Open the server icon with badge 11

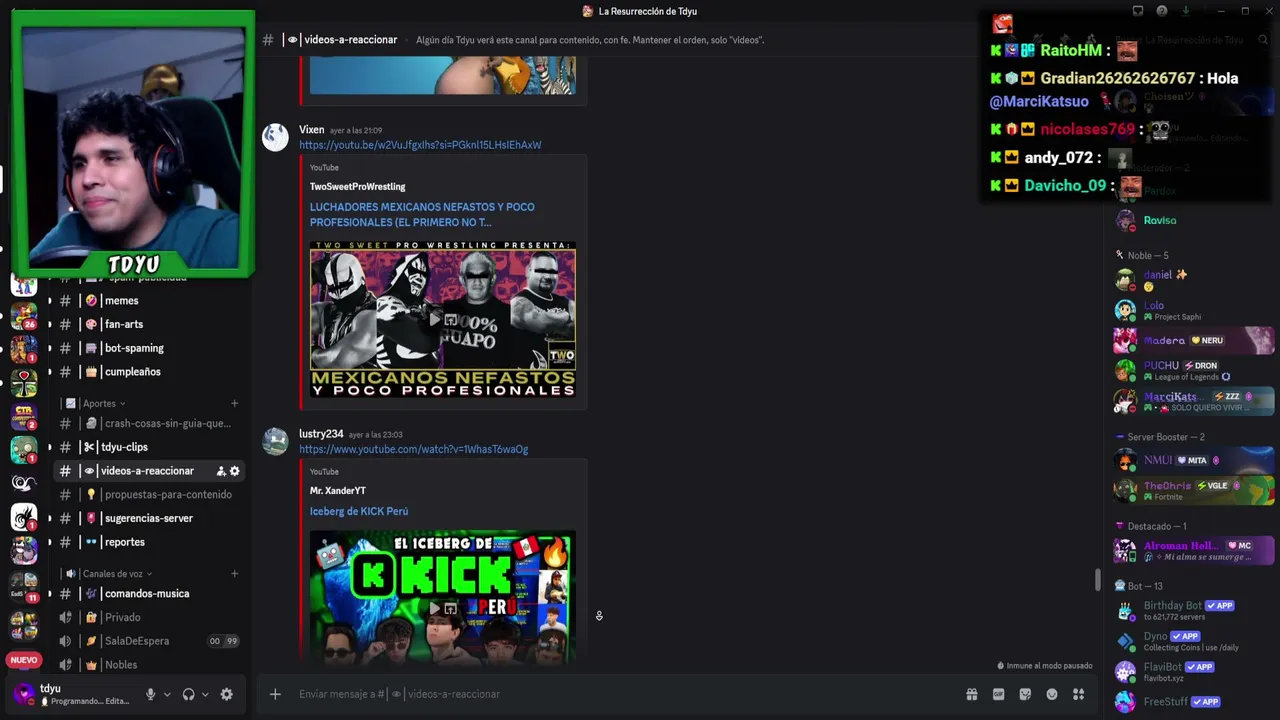(x=24, y=587)
